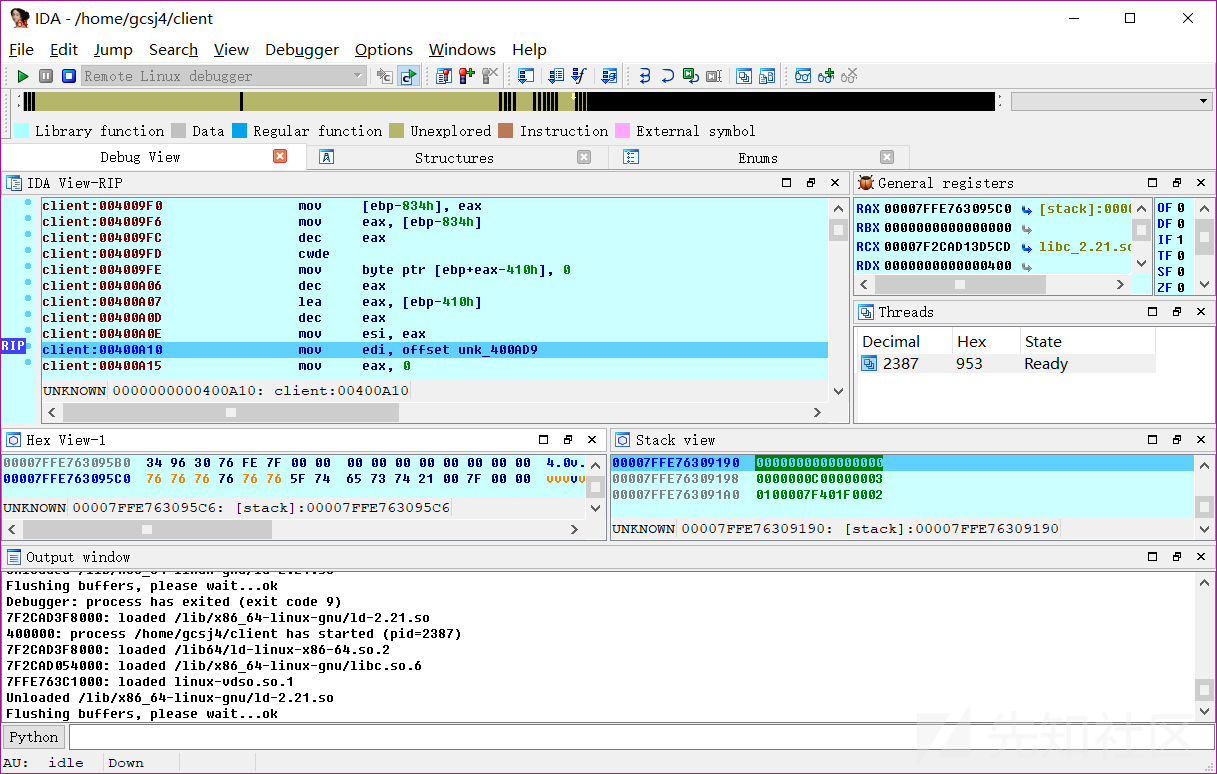
Task: Close the IDA View-RIP panel
Action: pos(835,183)
